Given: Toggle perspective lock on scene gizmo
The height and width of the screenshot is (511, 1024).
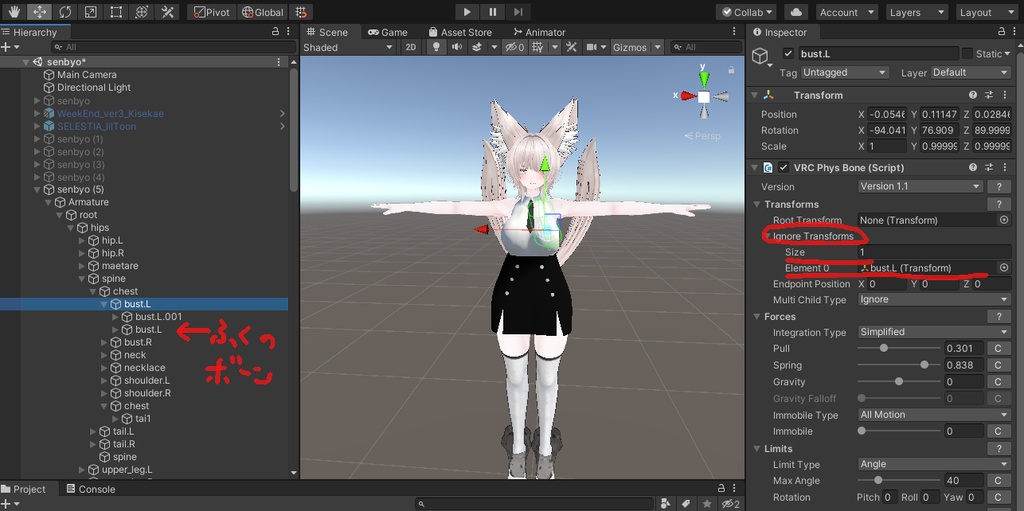Looking at the screenshot, I should click(x=731, y=69).
